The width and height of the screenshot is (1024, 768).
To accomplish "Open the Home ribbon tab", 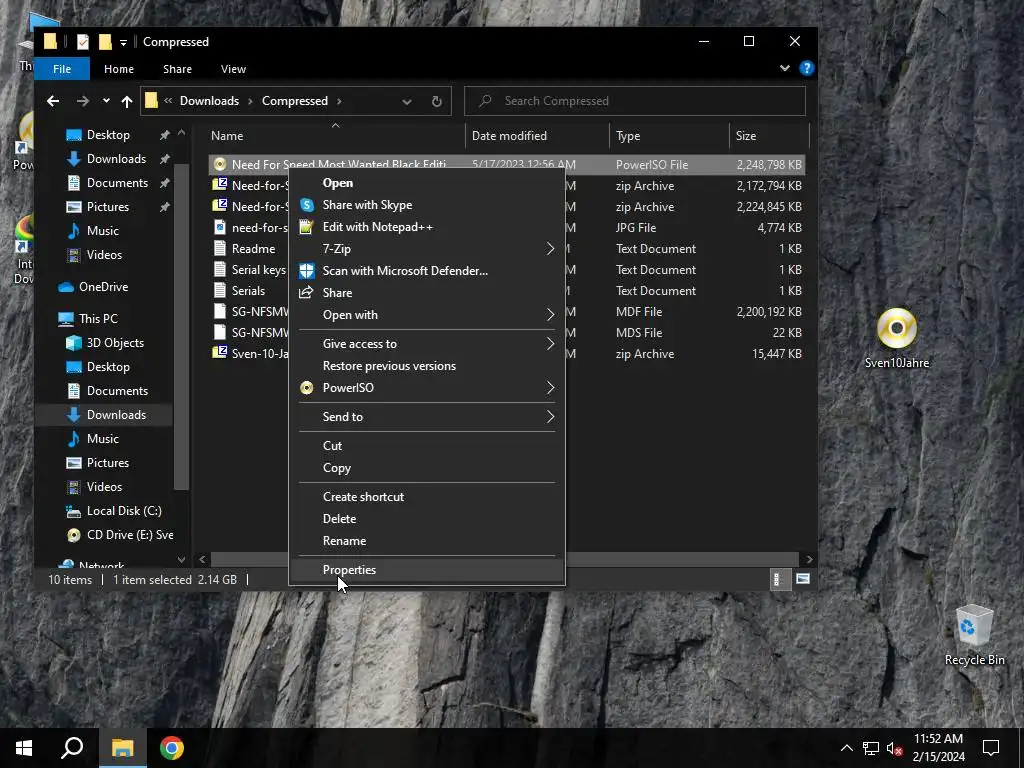I will pos(119,69).
